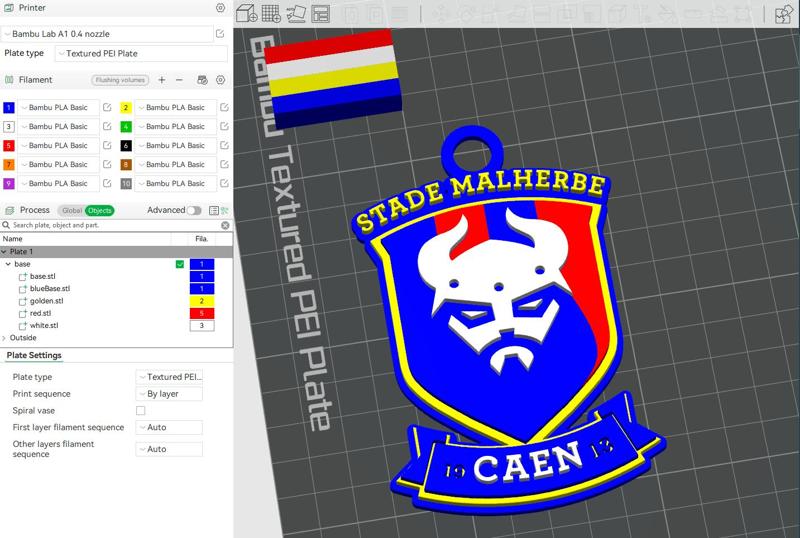Edit preset of filament 9

click(107, 183)
